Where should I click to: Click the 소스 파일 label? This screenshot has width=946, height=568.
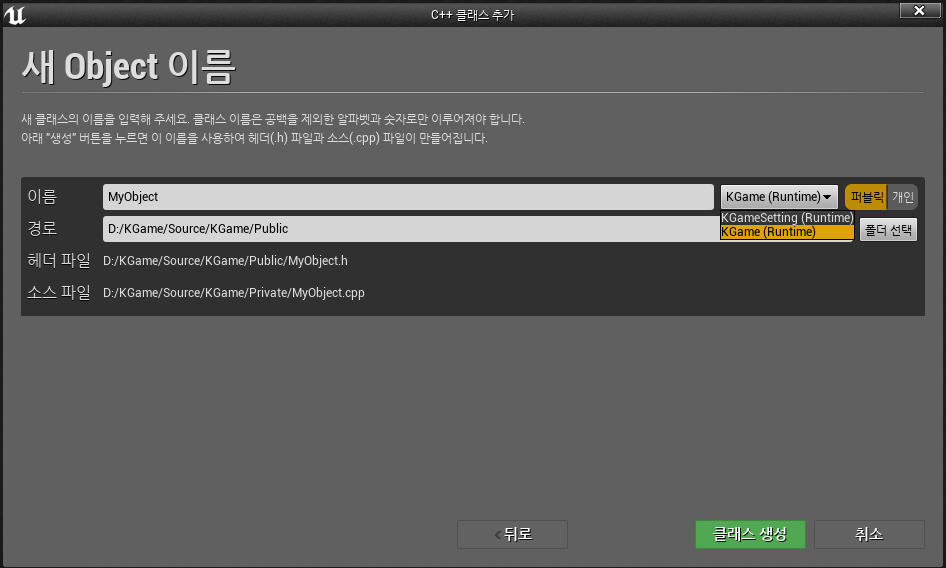[x=59, y=293]
